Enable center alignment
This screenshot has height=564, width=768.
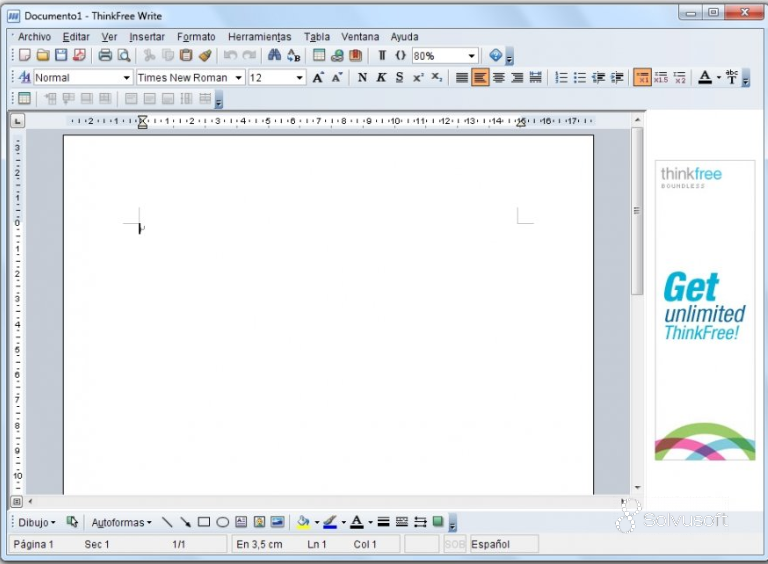[x=499, y=77]
